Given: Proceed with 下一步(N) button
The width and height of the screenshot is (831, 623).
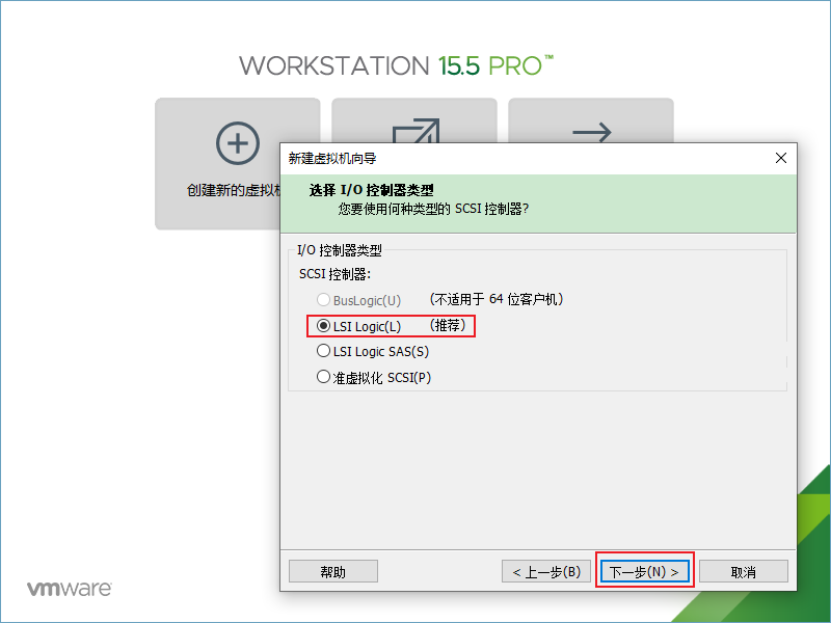Looking at the screenshot, I should (644, 572).
